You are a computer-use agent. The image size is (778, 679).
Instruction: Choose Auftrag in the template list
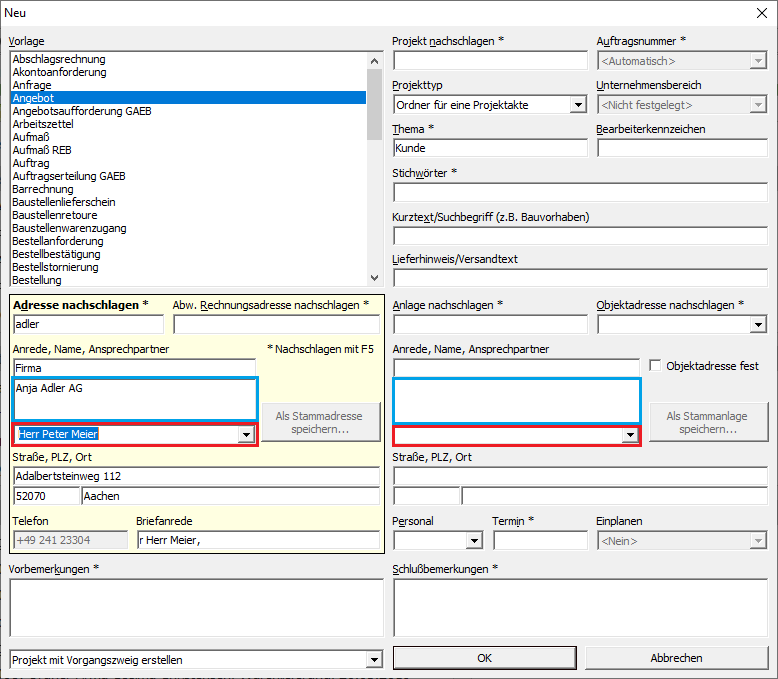30,163
